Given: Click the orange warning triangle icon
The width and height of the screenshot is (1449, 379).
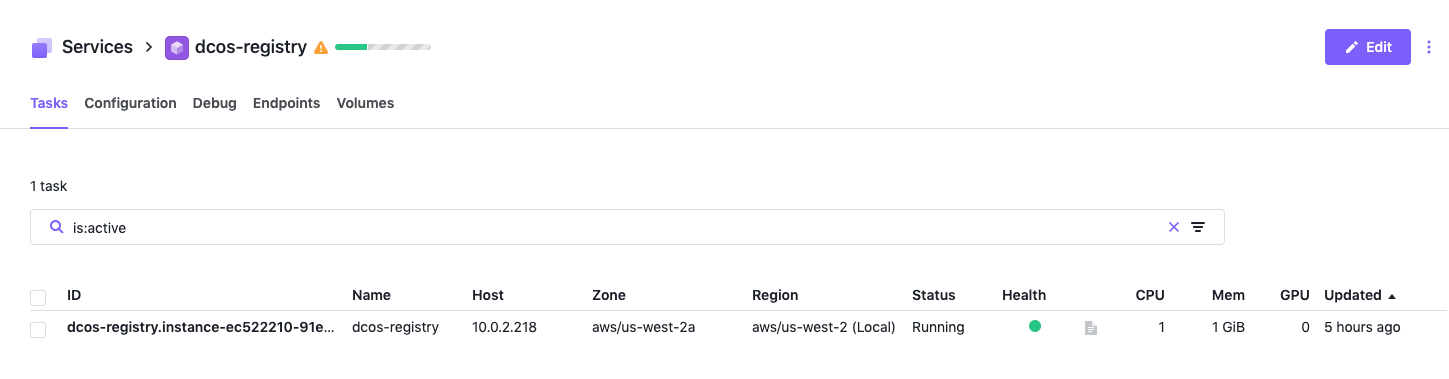Looking at the screenshot, I should point(321,47).
